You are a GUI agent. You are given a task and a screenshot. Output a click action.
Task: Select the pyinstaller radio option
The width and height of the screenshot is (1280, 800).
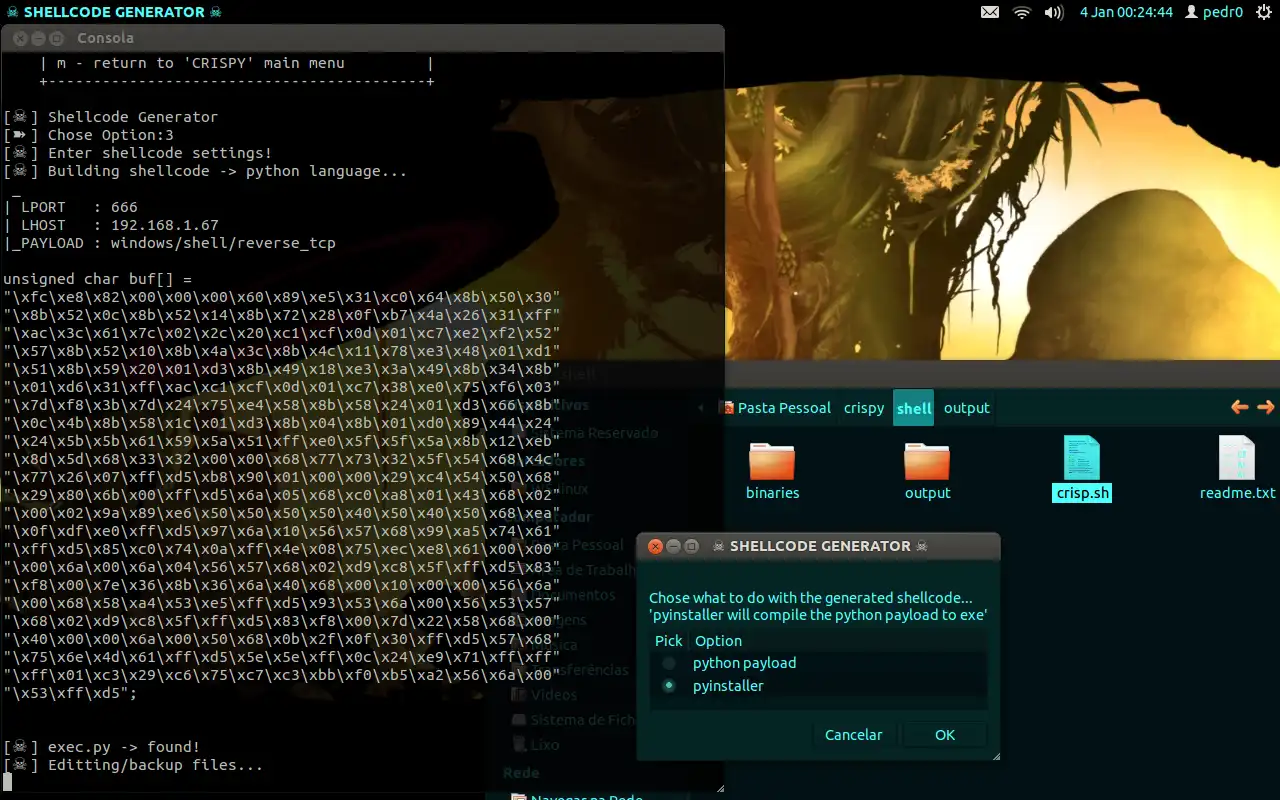click(x=669, y=686)
